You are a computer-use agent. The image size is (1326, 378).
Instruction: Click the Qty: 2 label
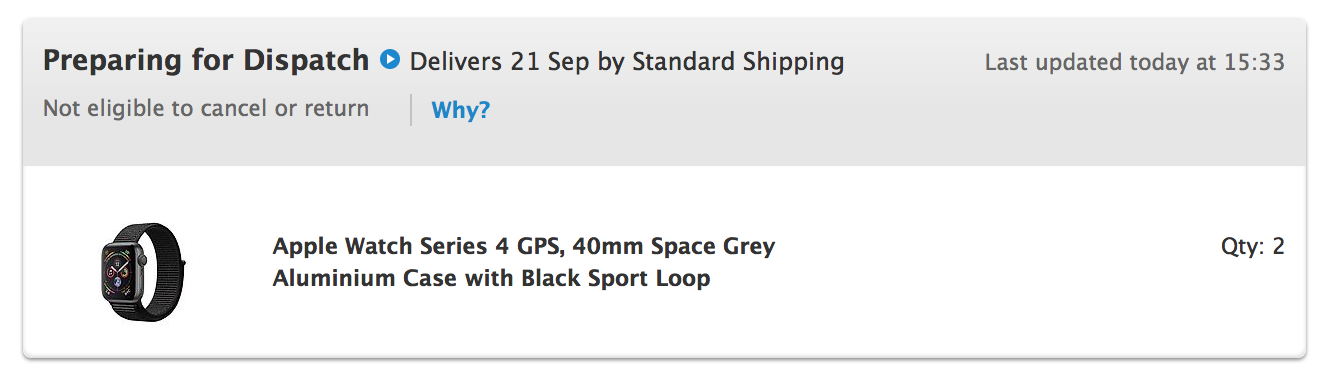click(1253, 246)
